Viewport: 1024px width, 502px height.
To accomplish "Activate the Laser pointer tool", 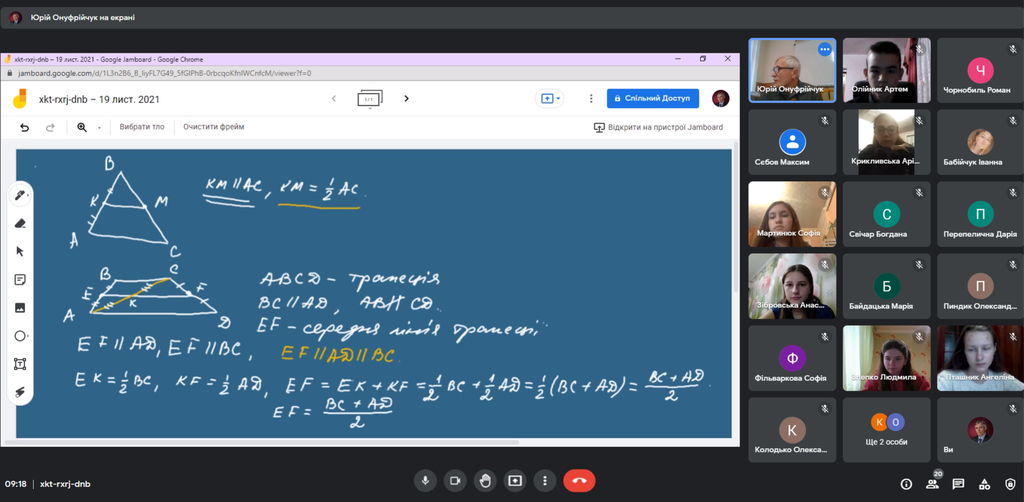I will click(20, 392).
